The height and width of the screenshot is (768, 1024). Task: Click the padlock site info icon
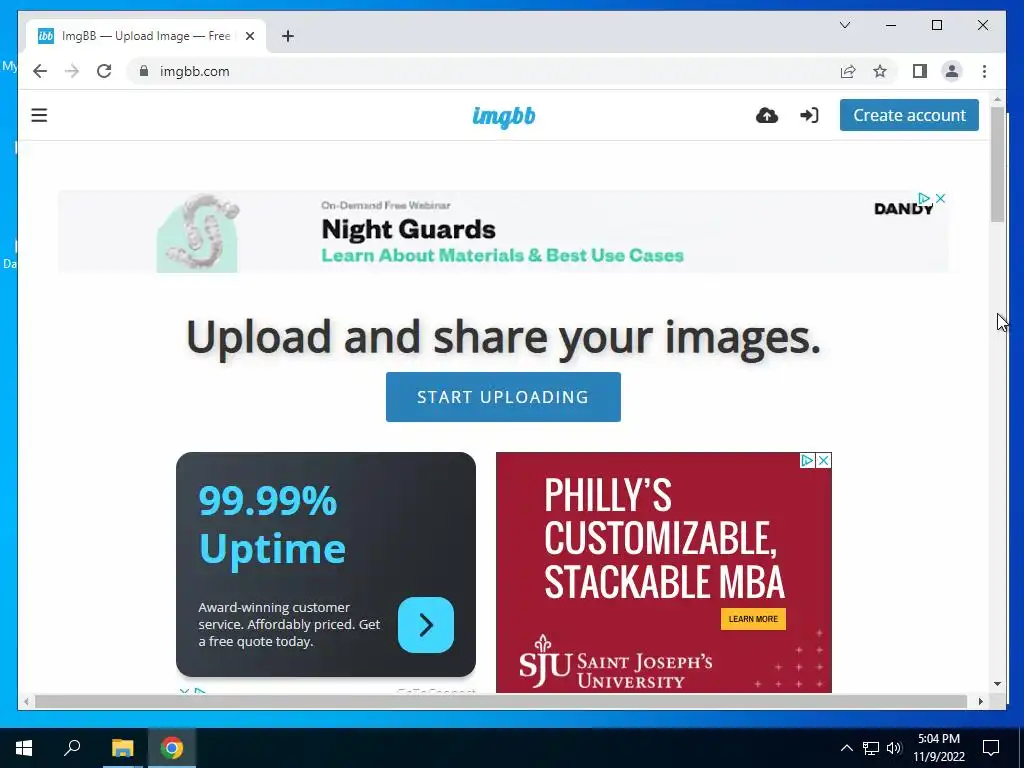pyautogui.click(x=144, y=71)
